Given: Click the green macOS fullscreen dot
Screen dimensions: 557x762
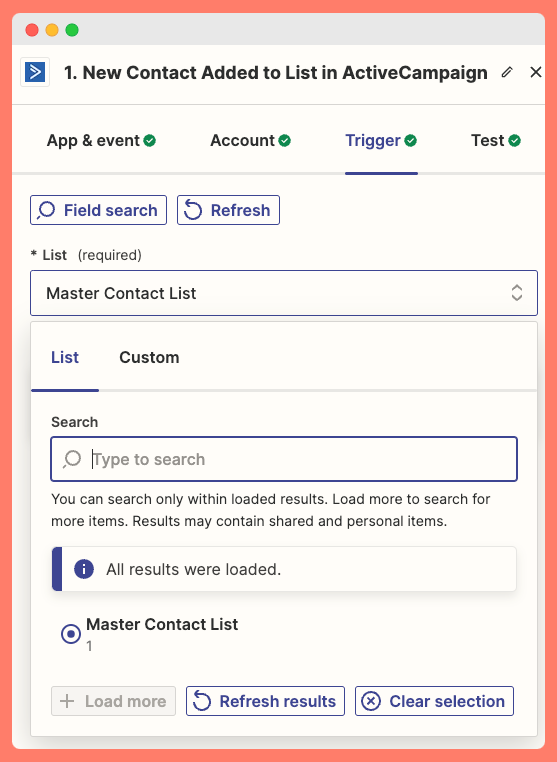Looking at the screenshot, I should (x=72, y=30).
